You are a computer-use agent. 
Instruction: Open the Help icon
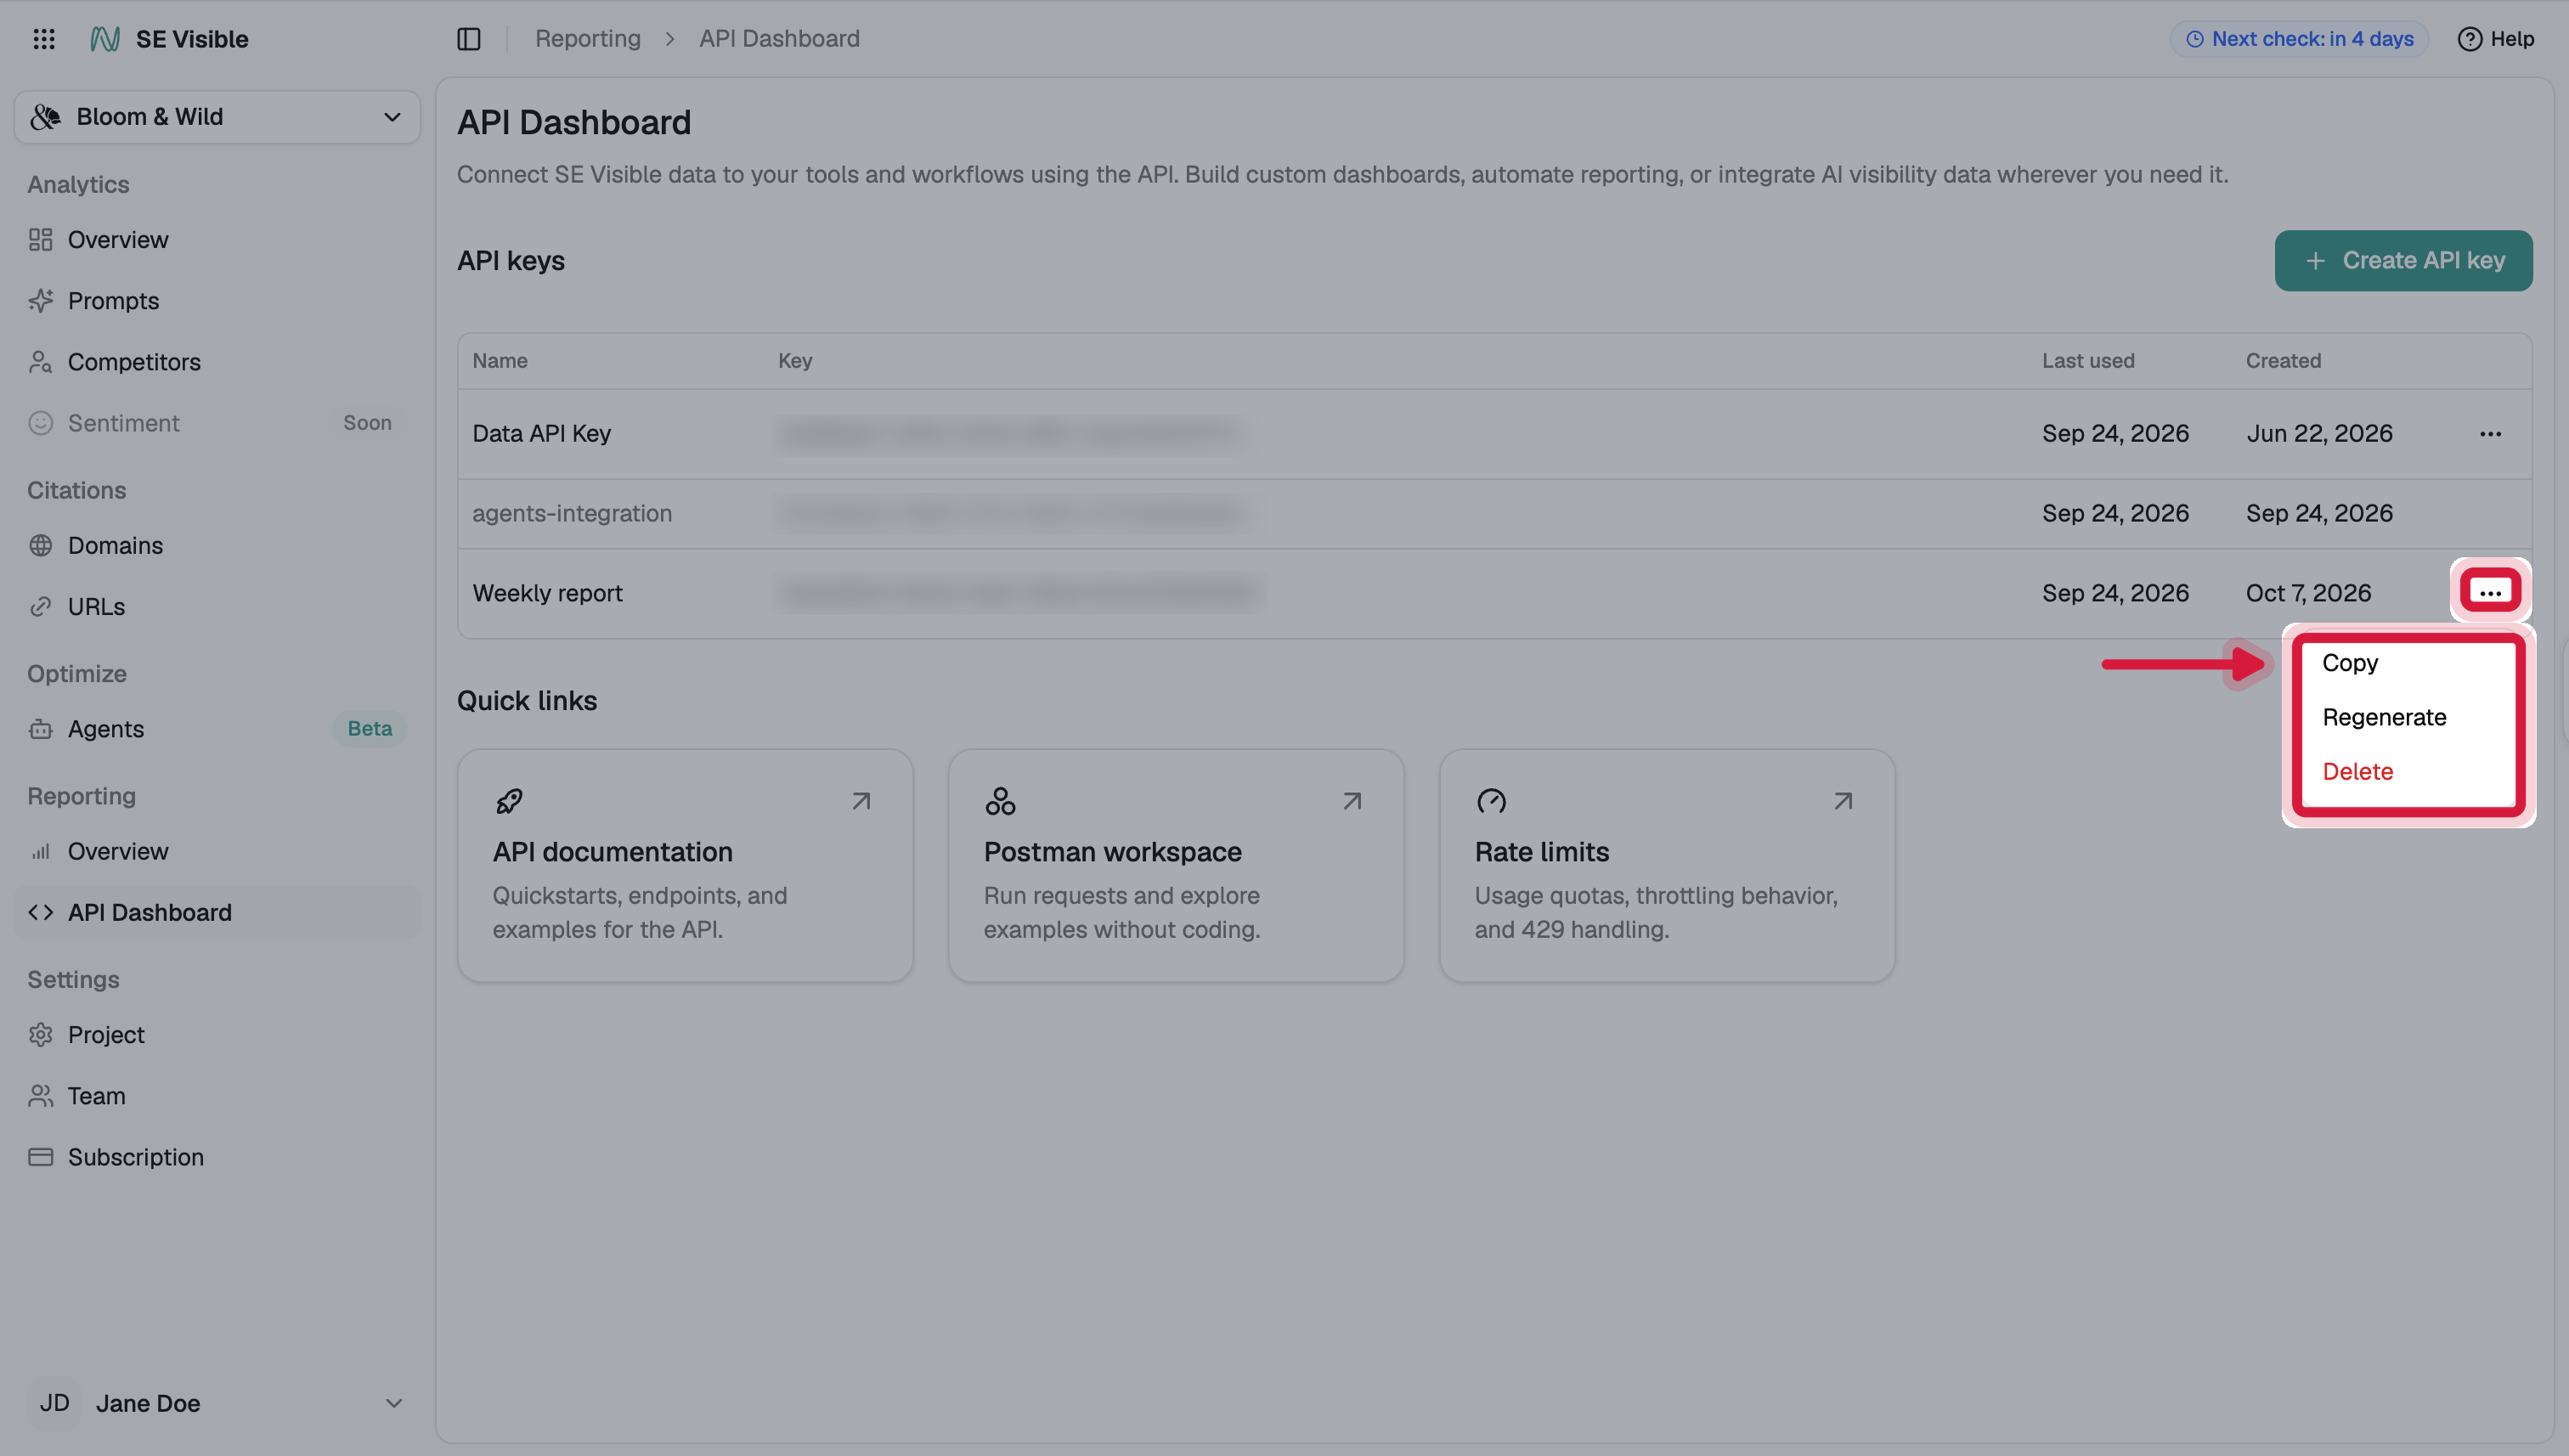click(x=2469, y=39)
